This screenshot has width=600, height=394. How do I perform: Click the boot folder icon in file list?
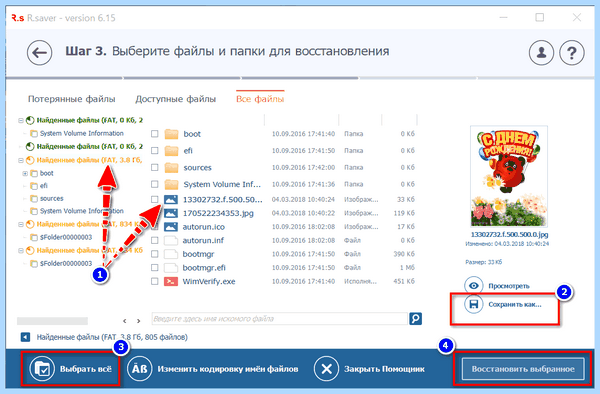(171, 134)
